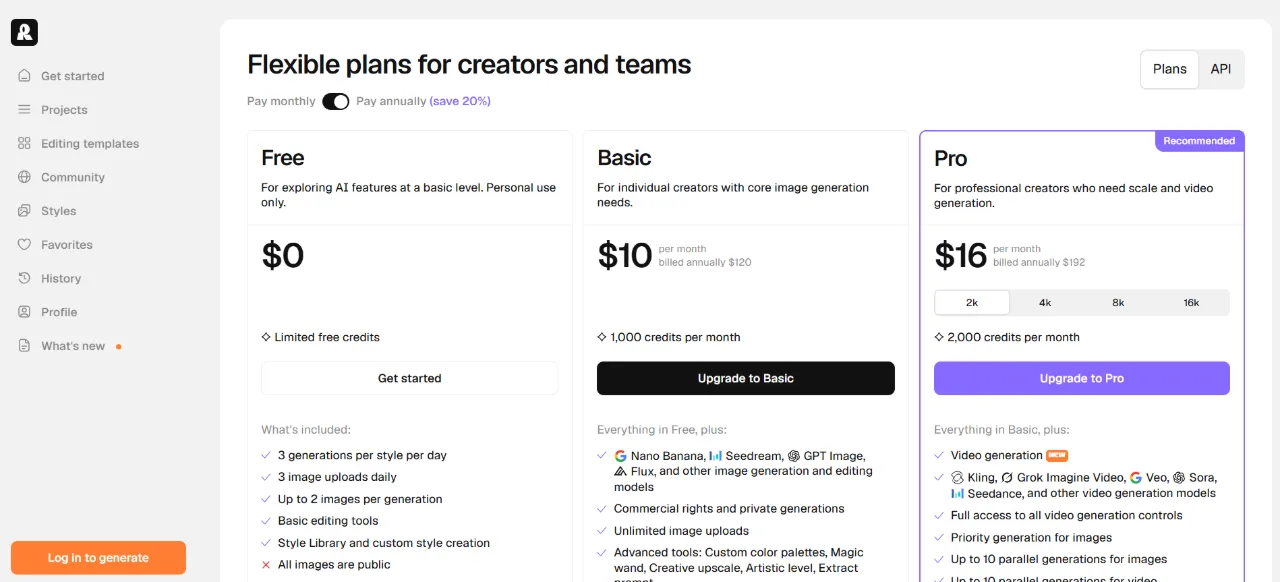Image resolution: width=1280 pixels, height=582 pixels.
Task: Toggle the monthly/annual billing switch
Action: click(336, 101)
